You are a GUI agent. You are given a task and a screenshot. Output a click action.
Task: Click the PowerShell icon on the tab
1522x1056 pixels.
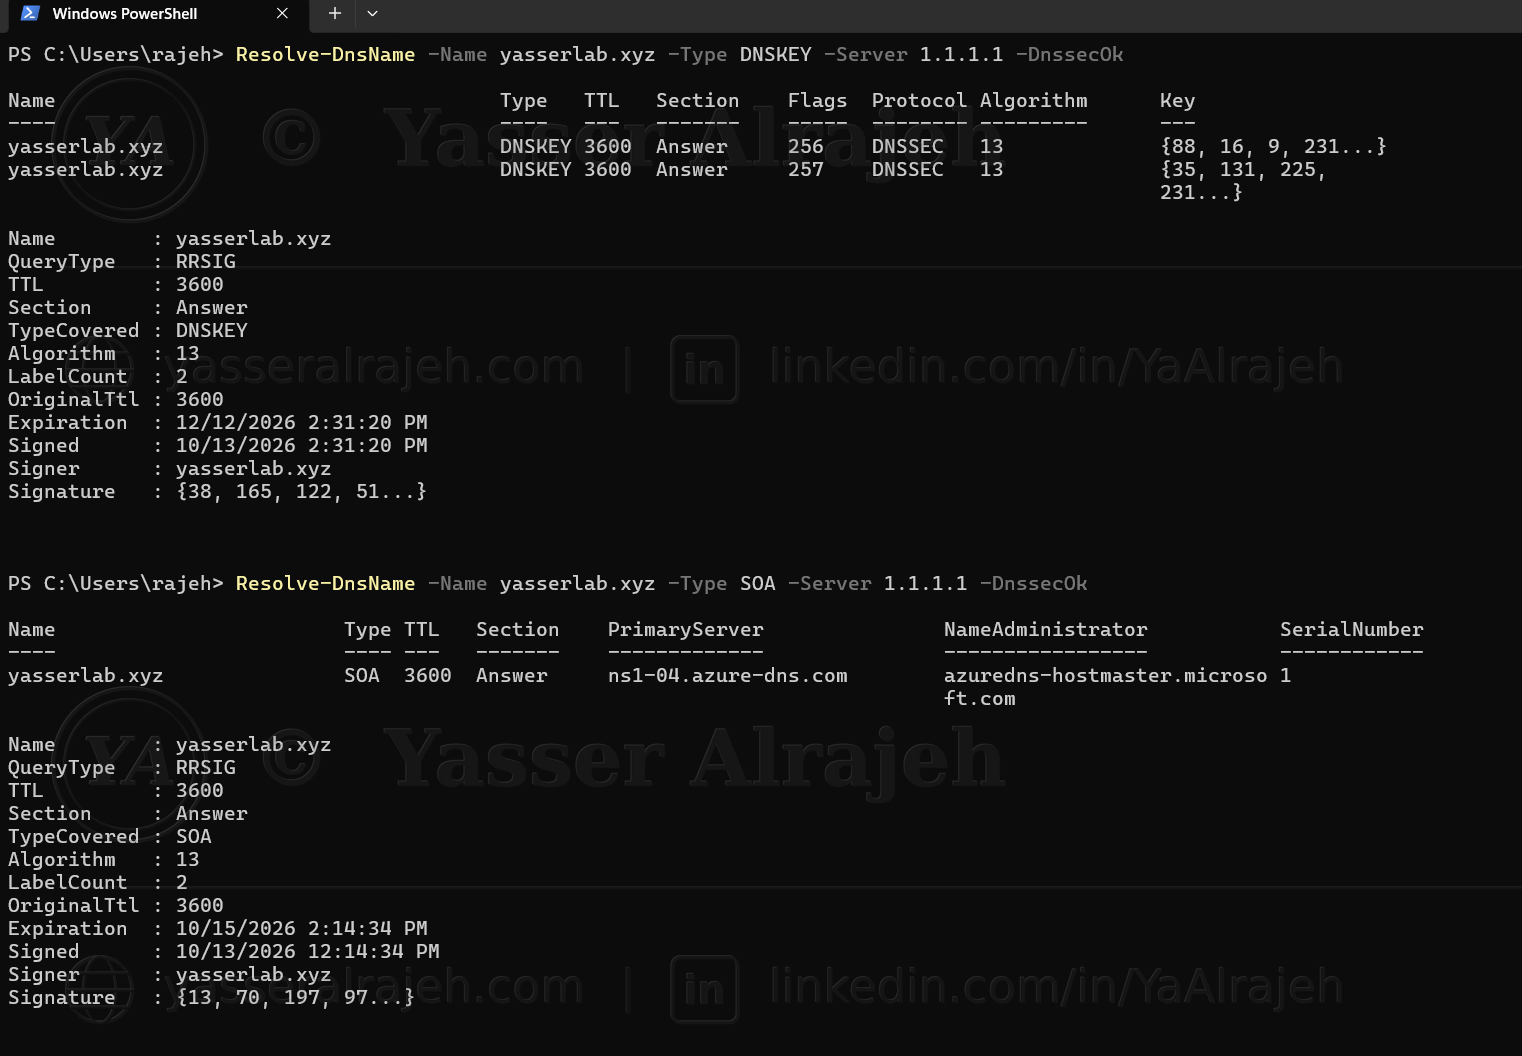(30, 13)
